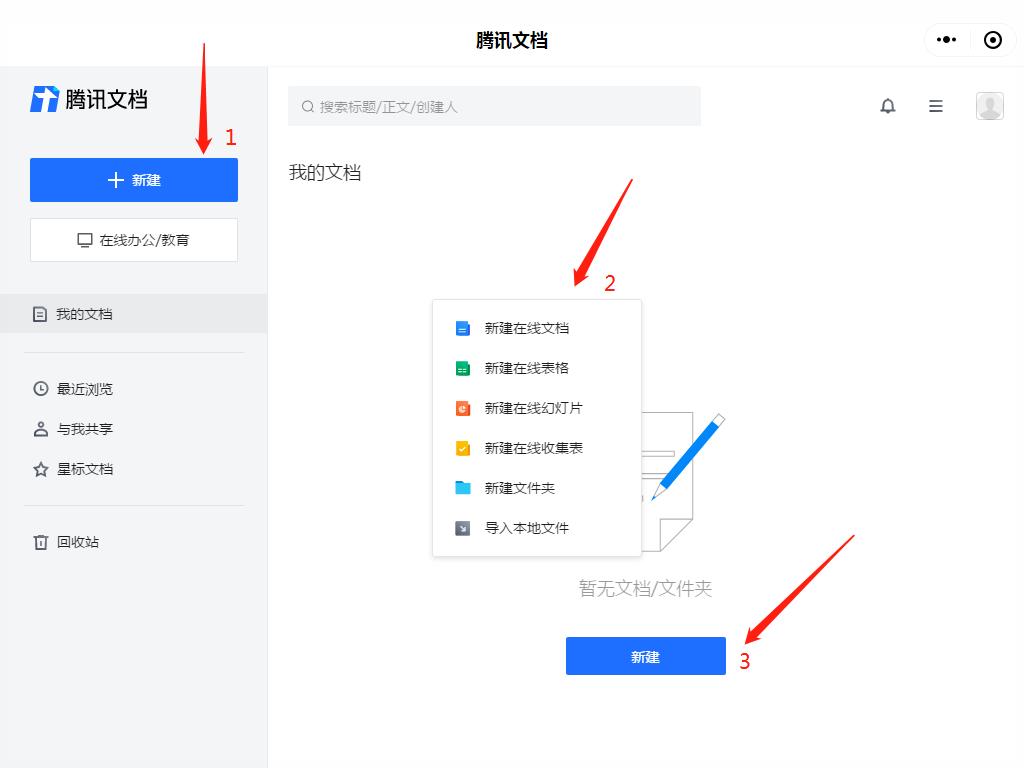1024x768 pixels.
Task: Choose 导入本地文件 from the menu
Action: (537, 528)
